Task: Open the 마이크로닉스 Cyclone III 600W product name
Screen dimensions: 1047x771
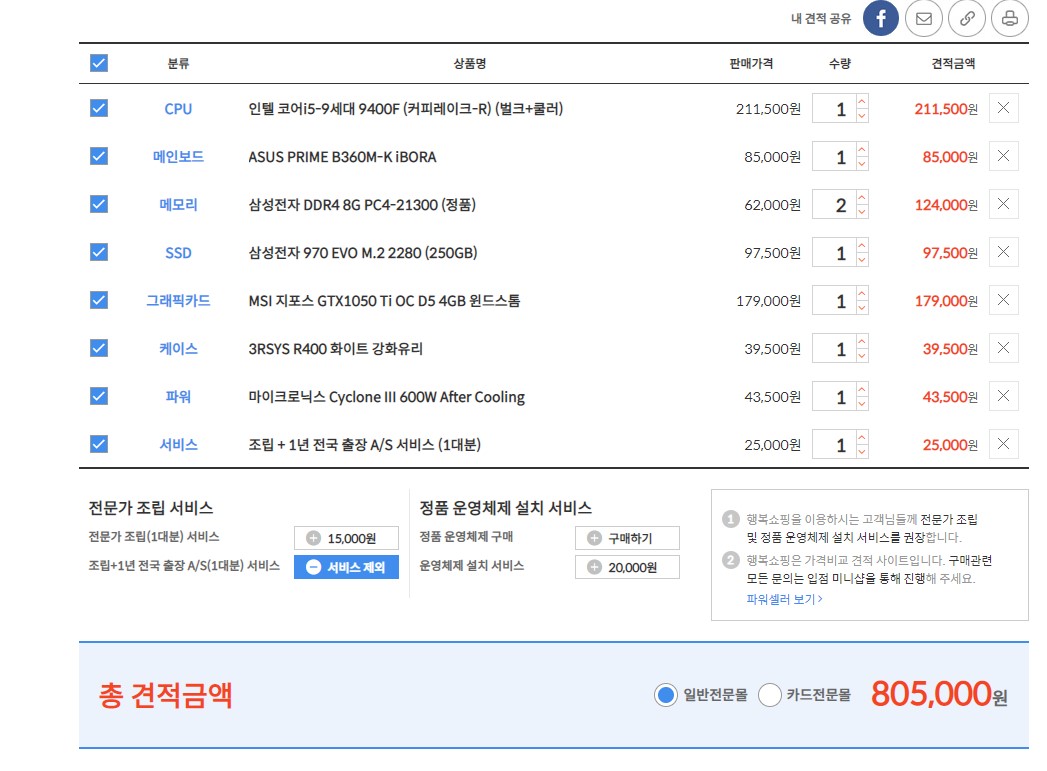Action: click(387, 397)
